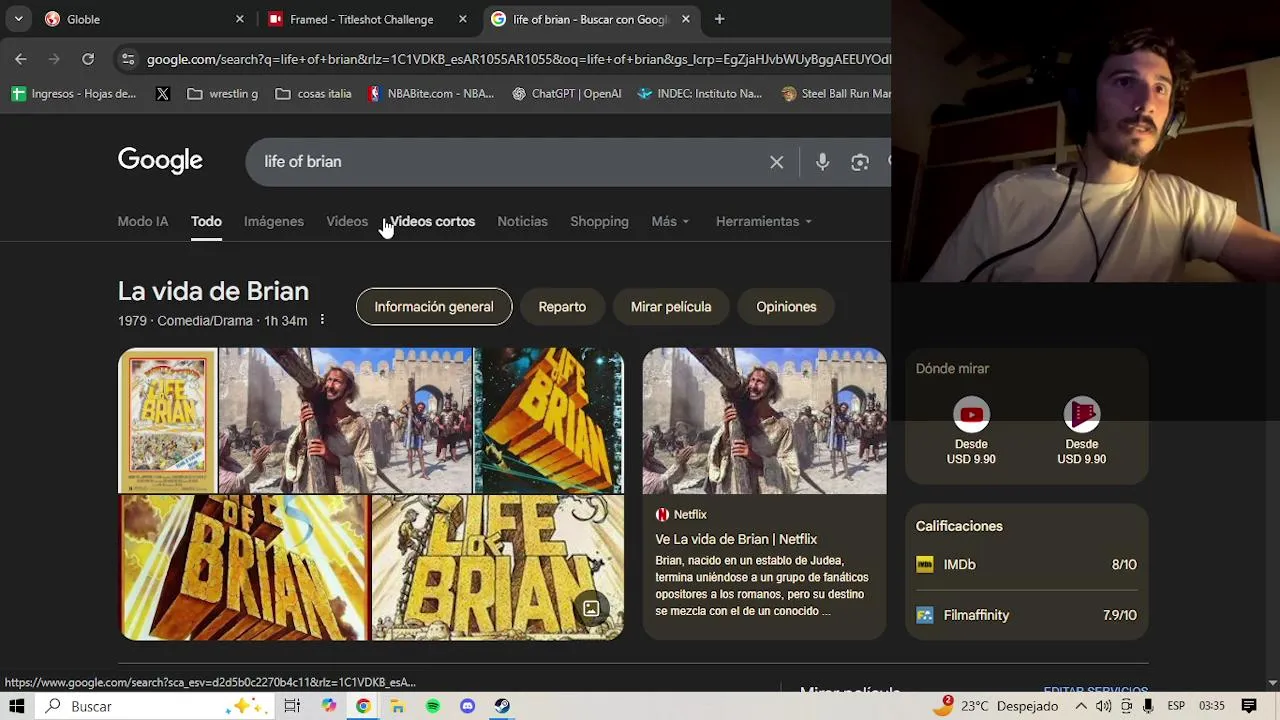Select the Reparto chip
The height and width of the screenshot is (720, 1280).
(x=562, y=307)
